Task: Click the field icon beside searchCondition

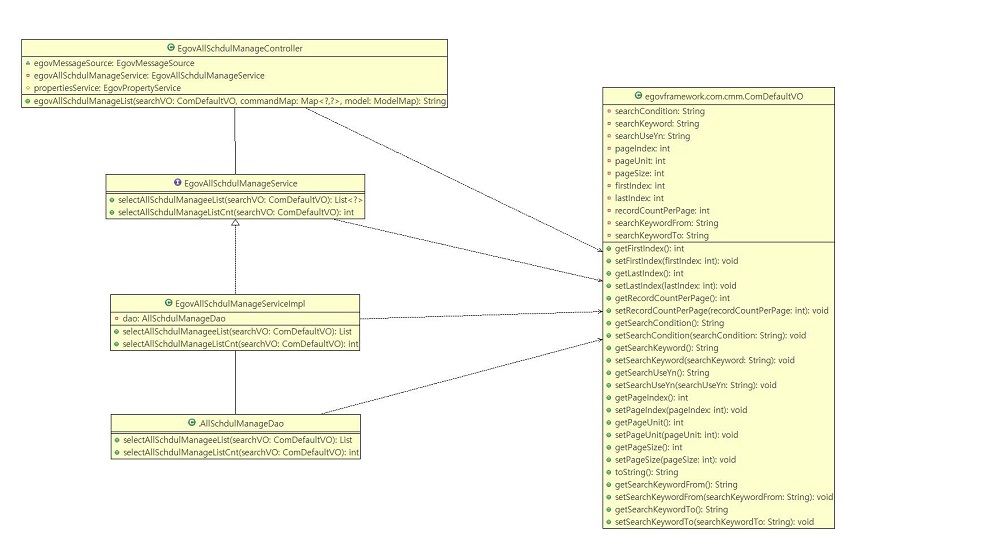Action: [609, 111]
